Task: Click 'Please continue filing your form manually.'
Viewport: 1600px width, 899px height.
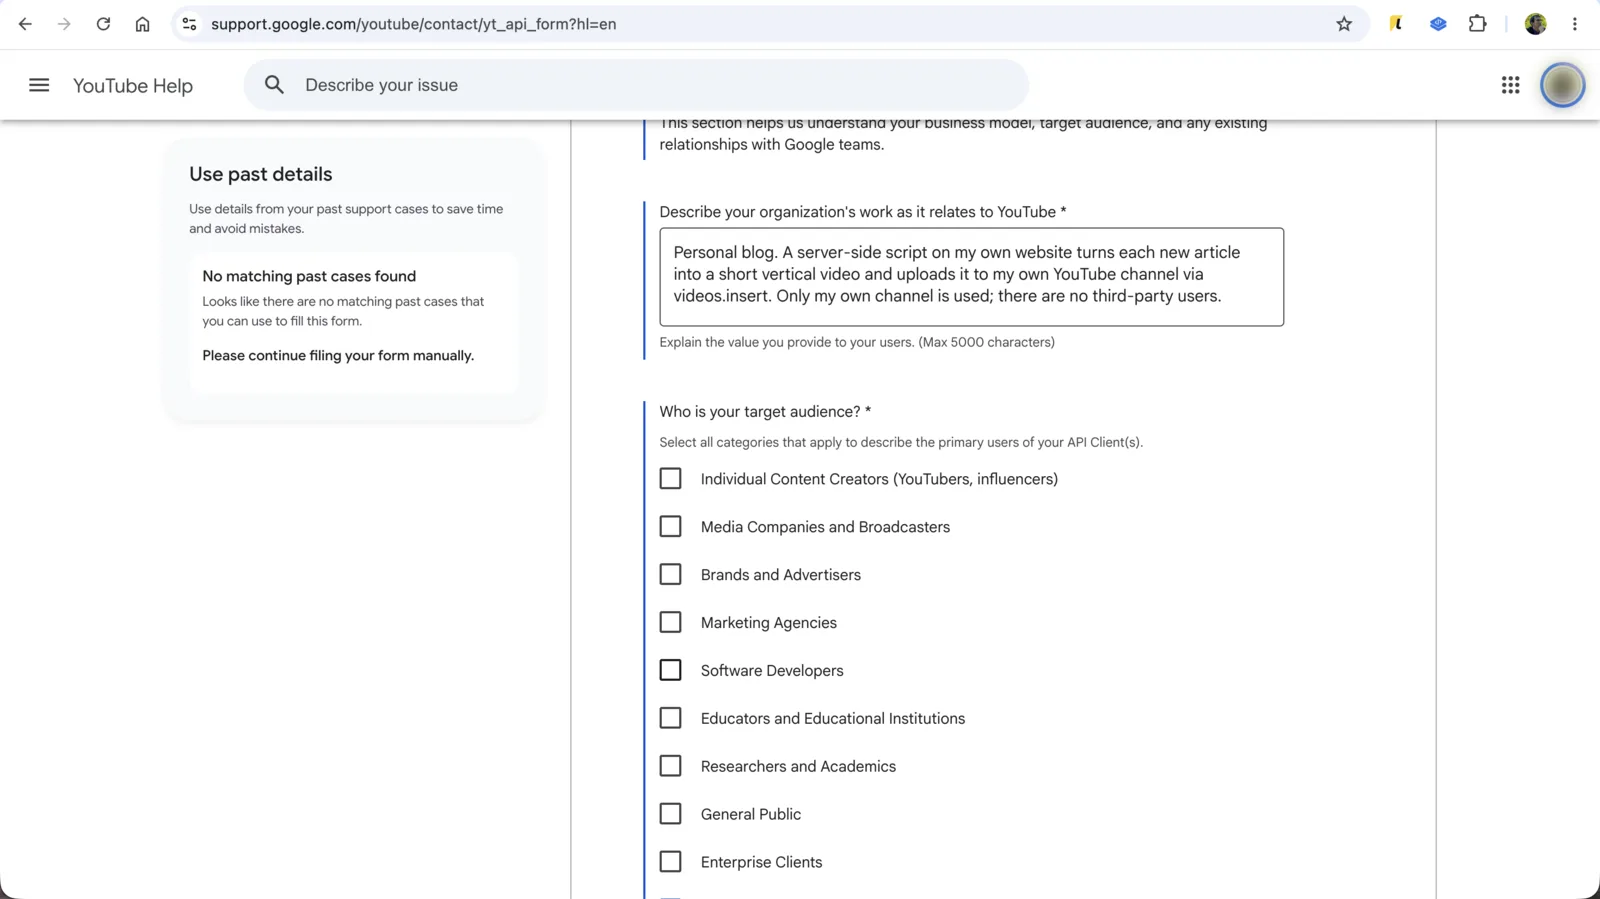Action: [x=338, y=356]
